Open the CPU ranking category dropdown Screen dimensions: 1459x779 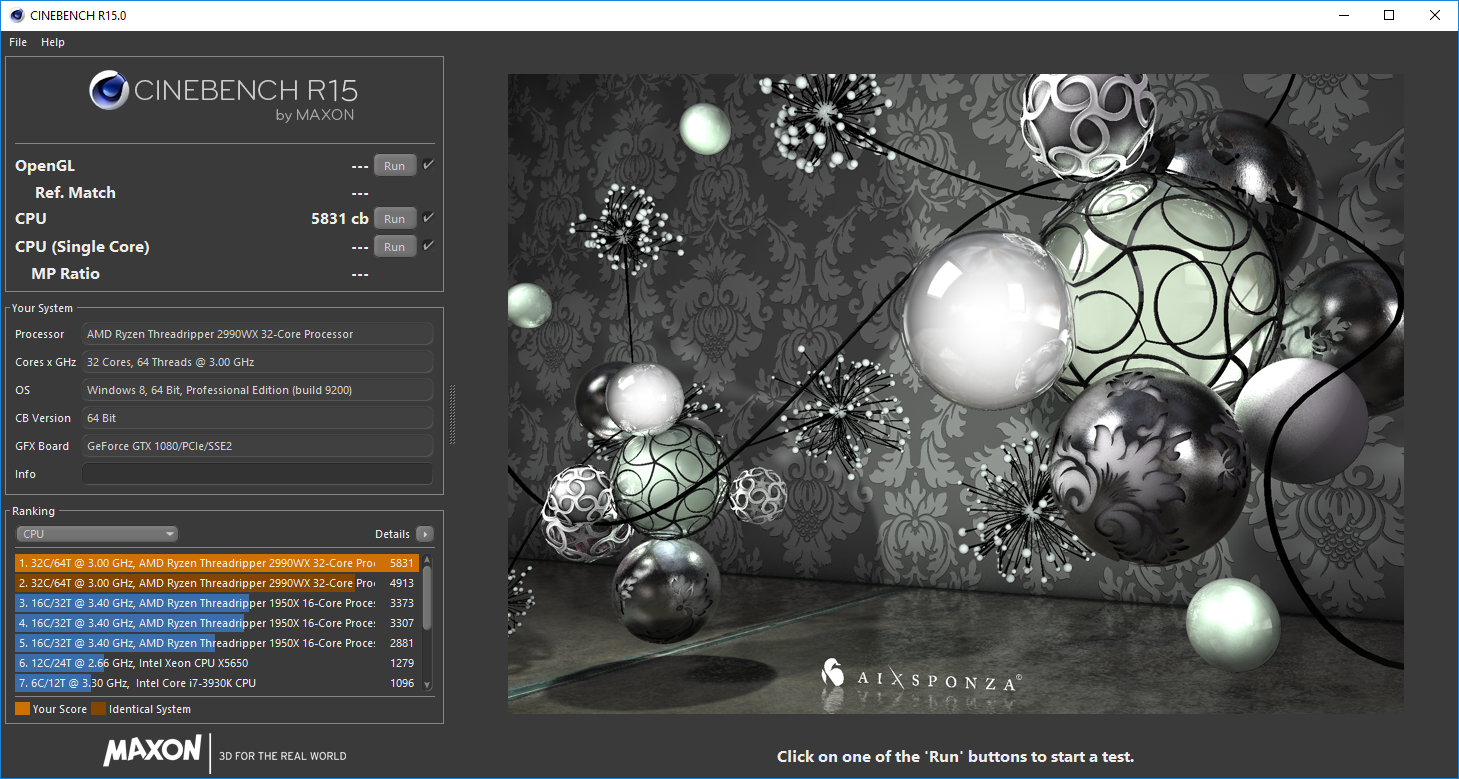point(96,533)
